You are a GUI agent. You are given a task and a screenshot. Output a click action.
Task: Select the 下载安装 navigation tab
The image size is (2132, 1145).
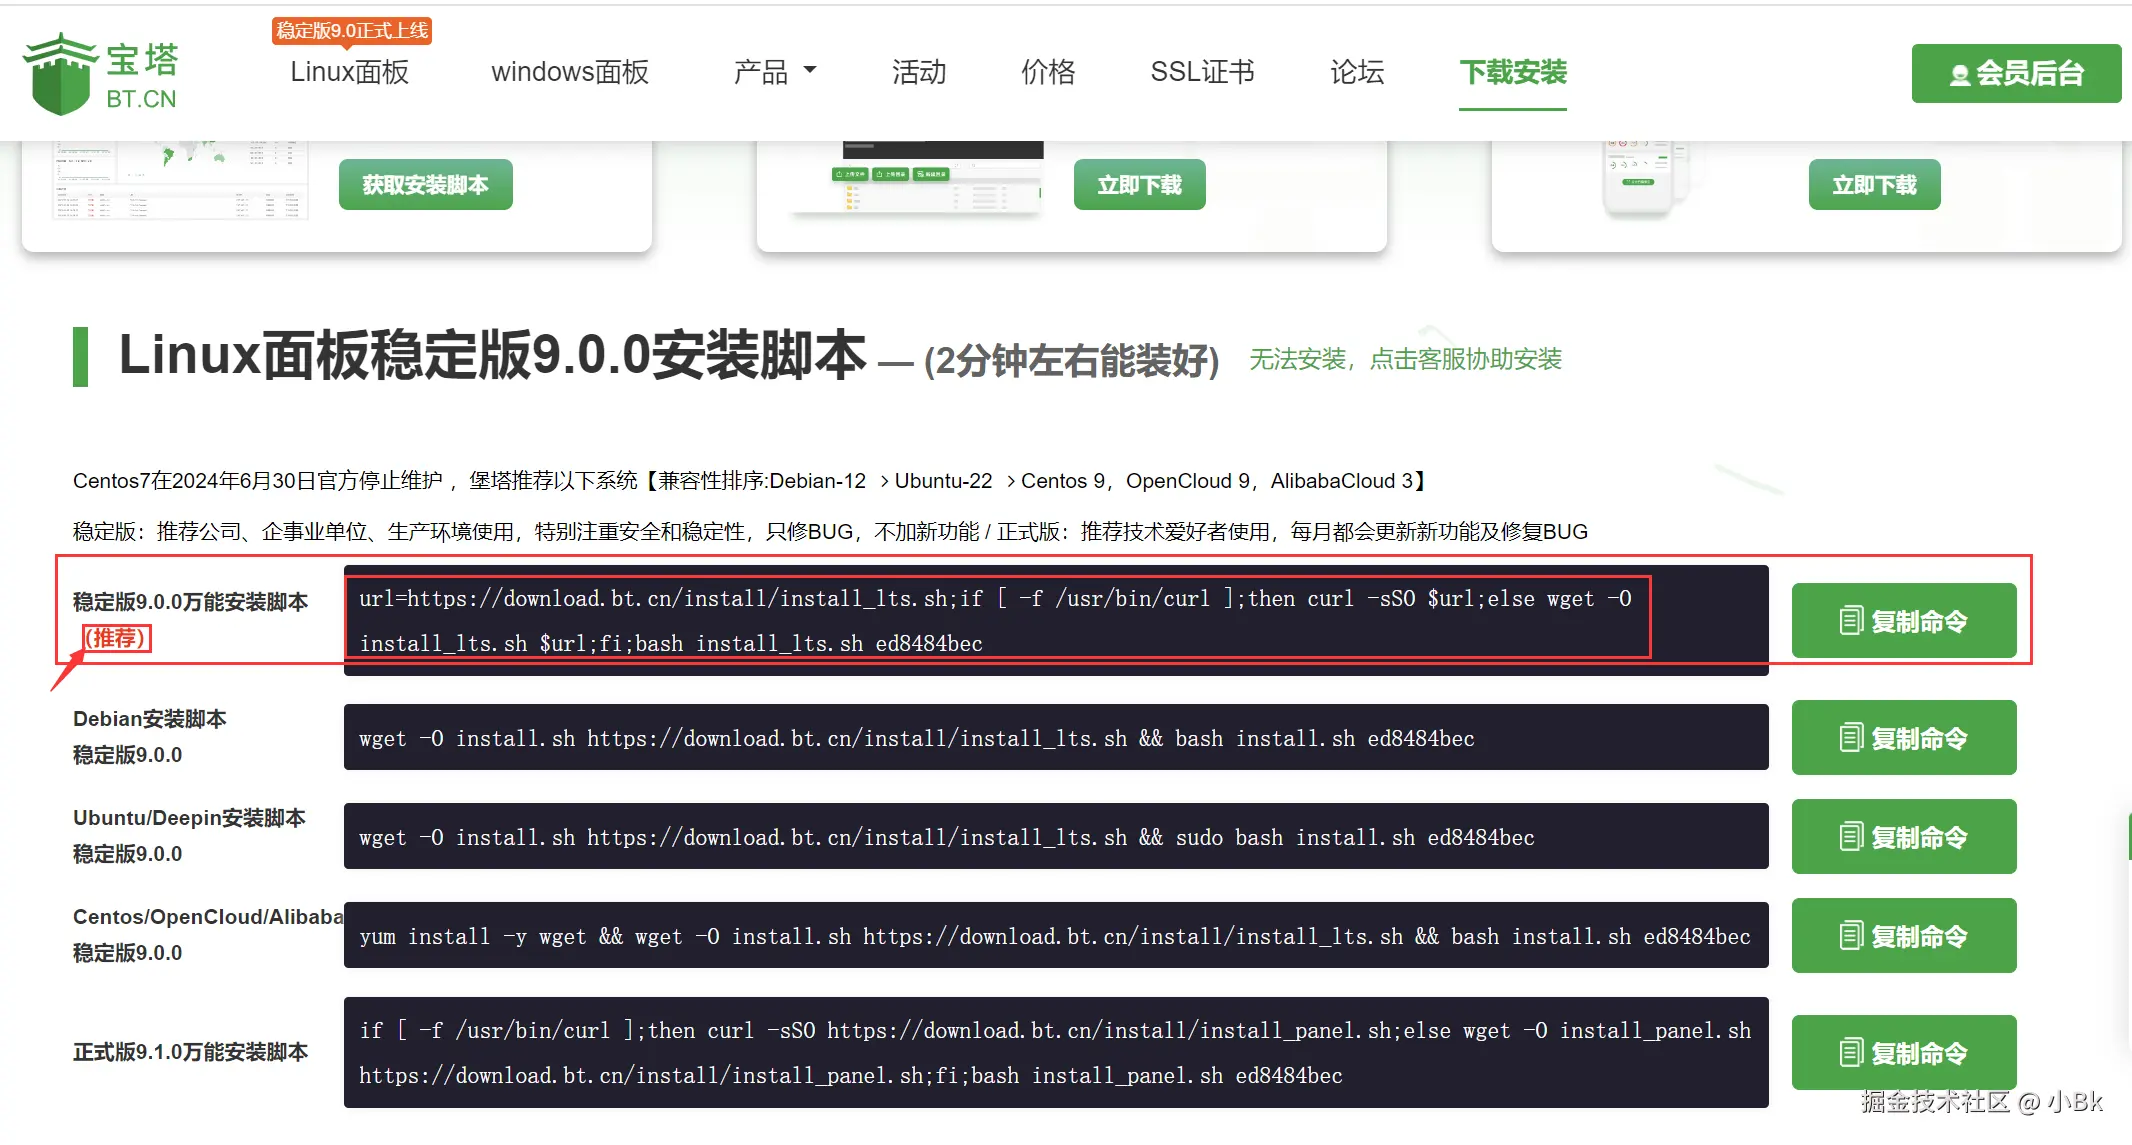click(x=1512, y=72)
